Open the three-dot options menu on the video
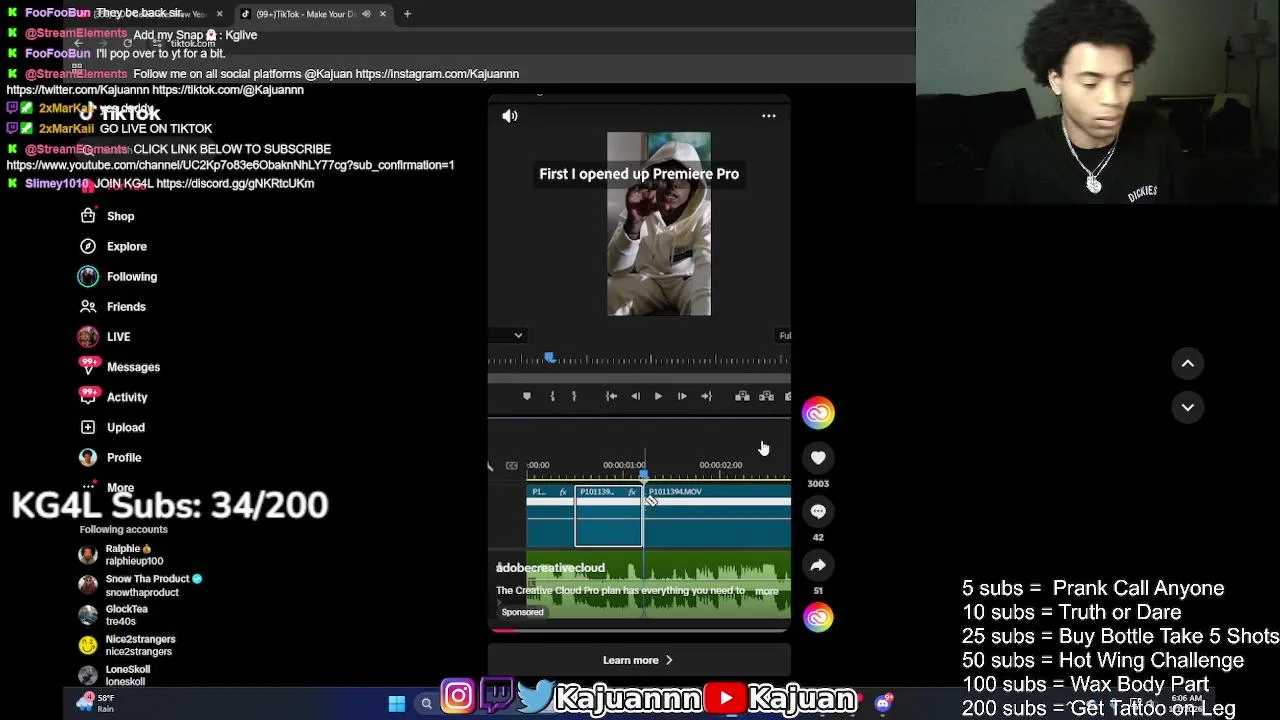Screen dimensions: 1280x720 click(x=768, y=116)
